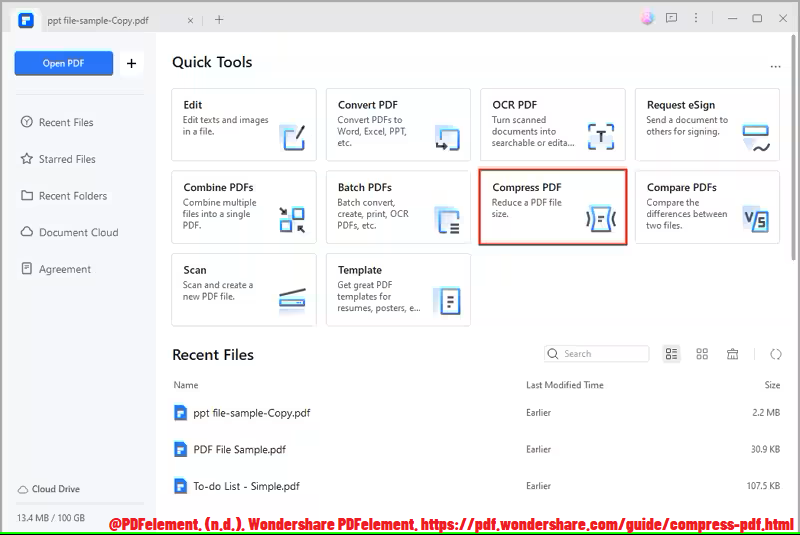Click the Batch PDFs stacked pages icon
The width and height of the screenshot is (800, 535).
447,220
